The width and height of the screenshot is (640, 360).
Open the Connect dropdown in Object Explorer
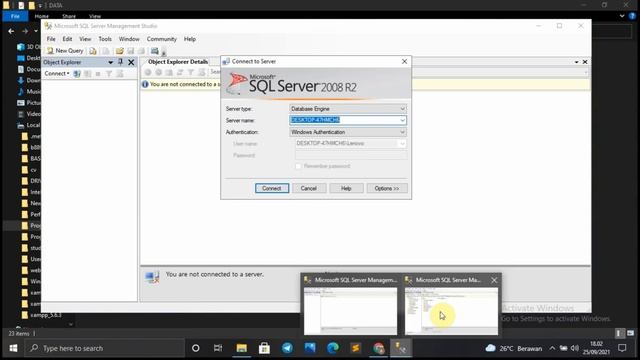click(57, 73)
